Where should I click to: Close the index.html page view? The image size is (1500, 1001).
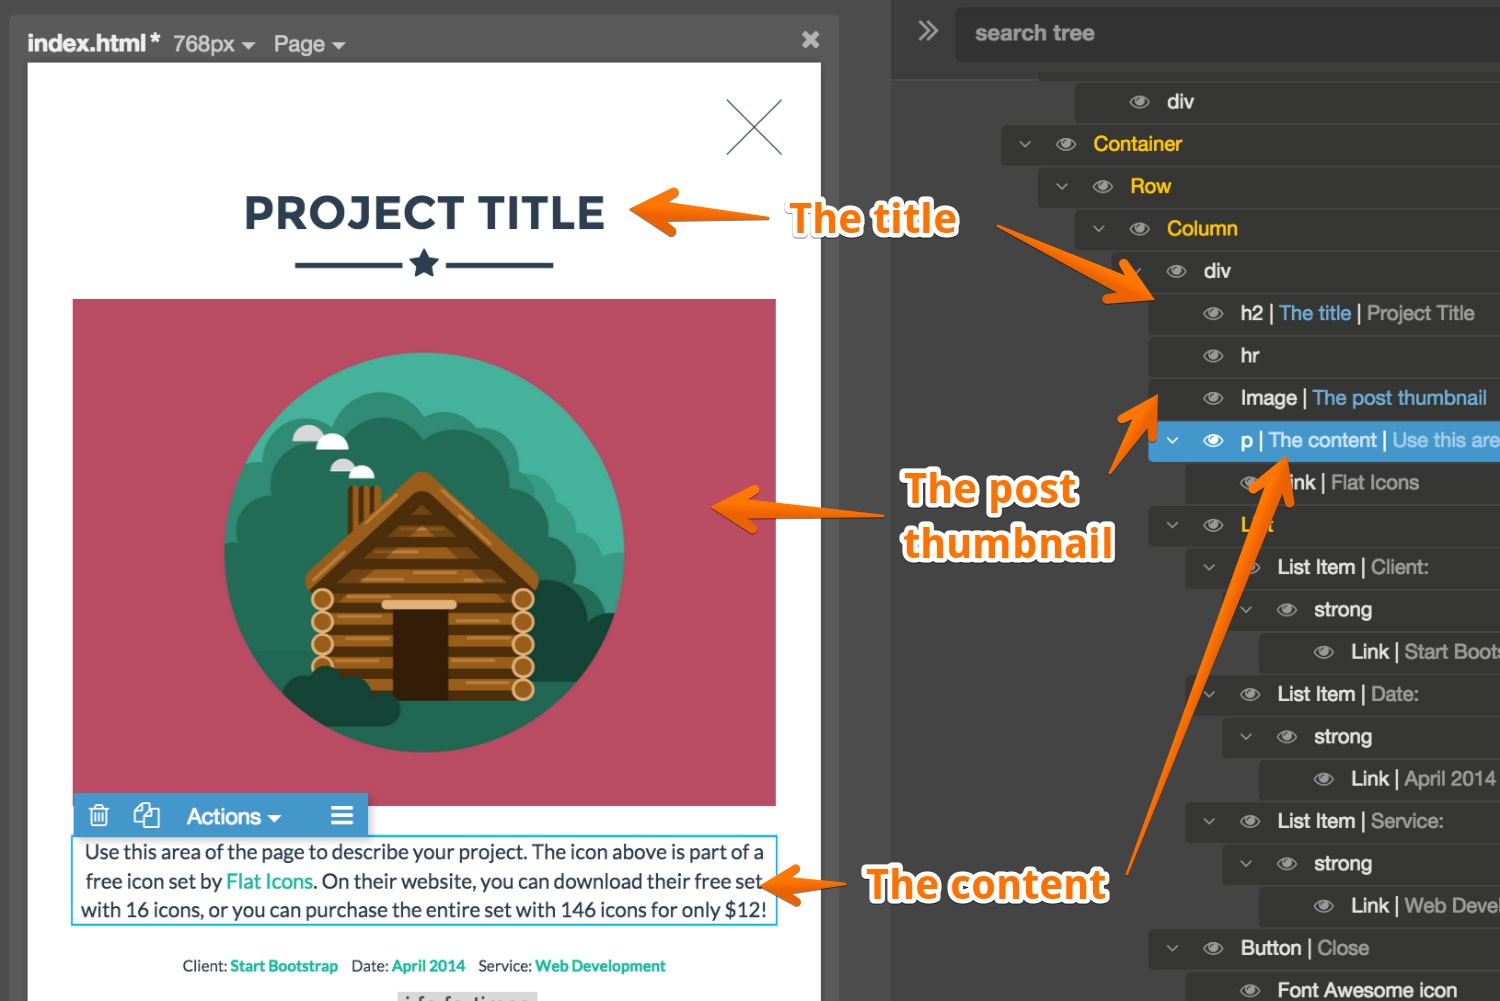pos(810,40)
